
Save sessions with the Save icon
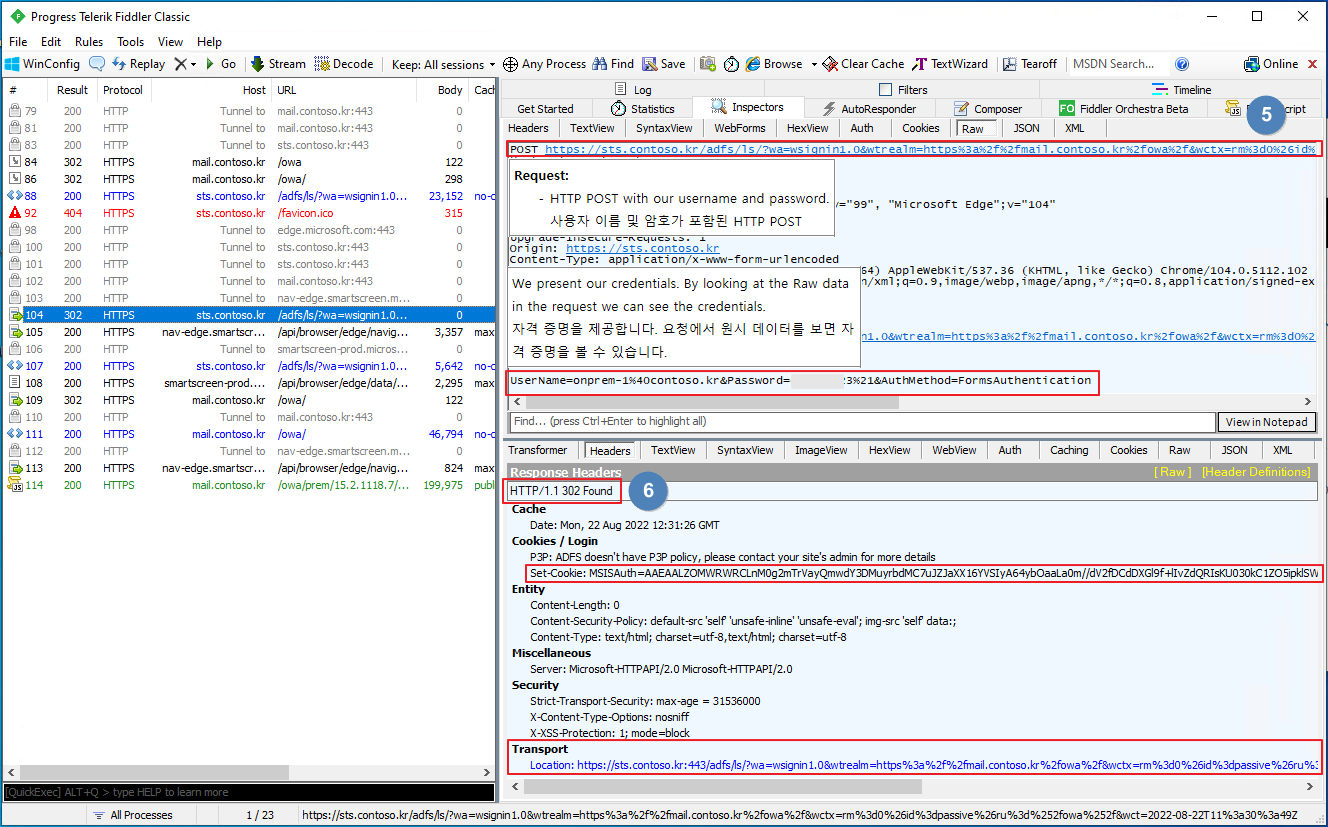point(664,64)
